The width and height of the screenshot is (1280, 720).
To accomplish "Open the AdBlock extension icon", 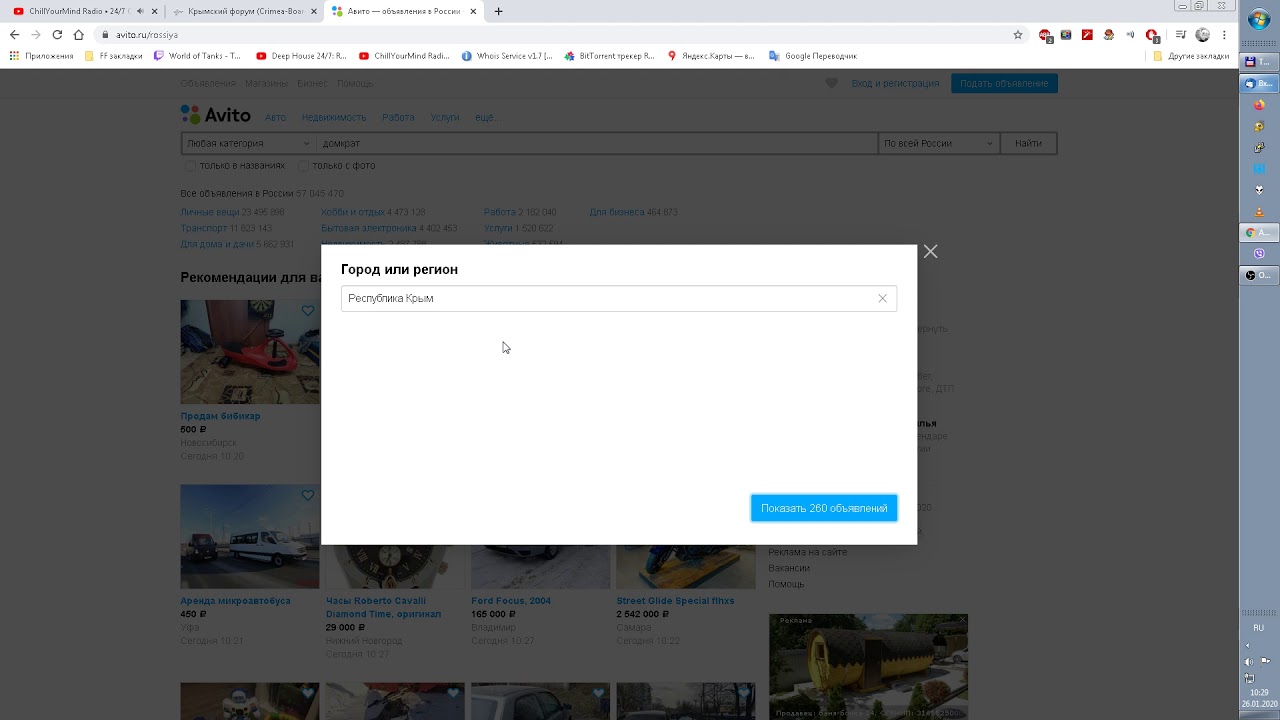I will (x=1045, y=35).
